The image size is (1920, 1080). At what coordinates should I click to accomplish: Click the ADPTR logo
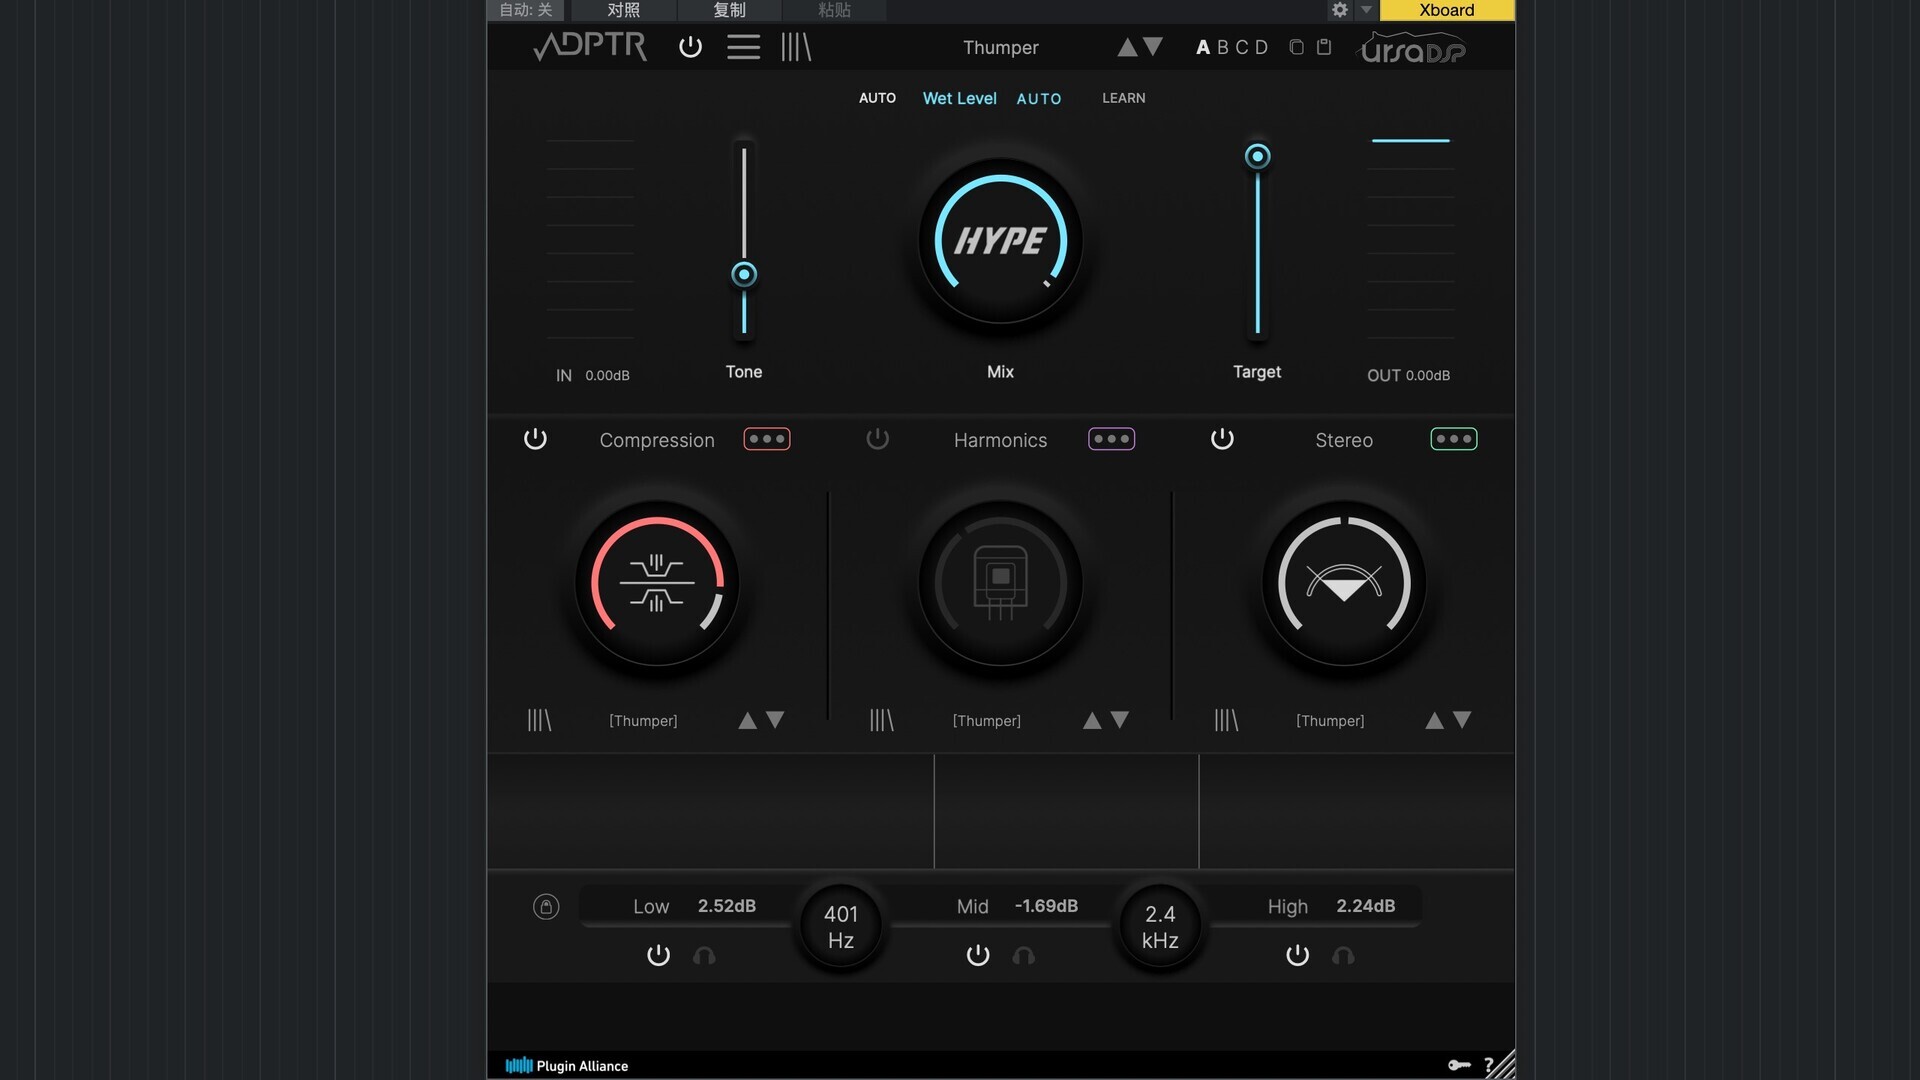click(x=590, y=46)
